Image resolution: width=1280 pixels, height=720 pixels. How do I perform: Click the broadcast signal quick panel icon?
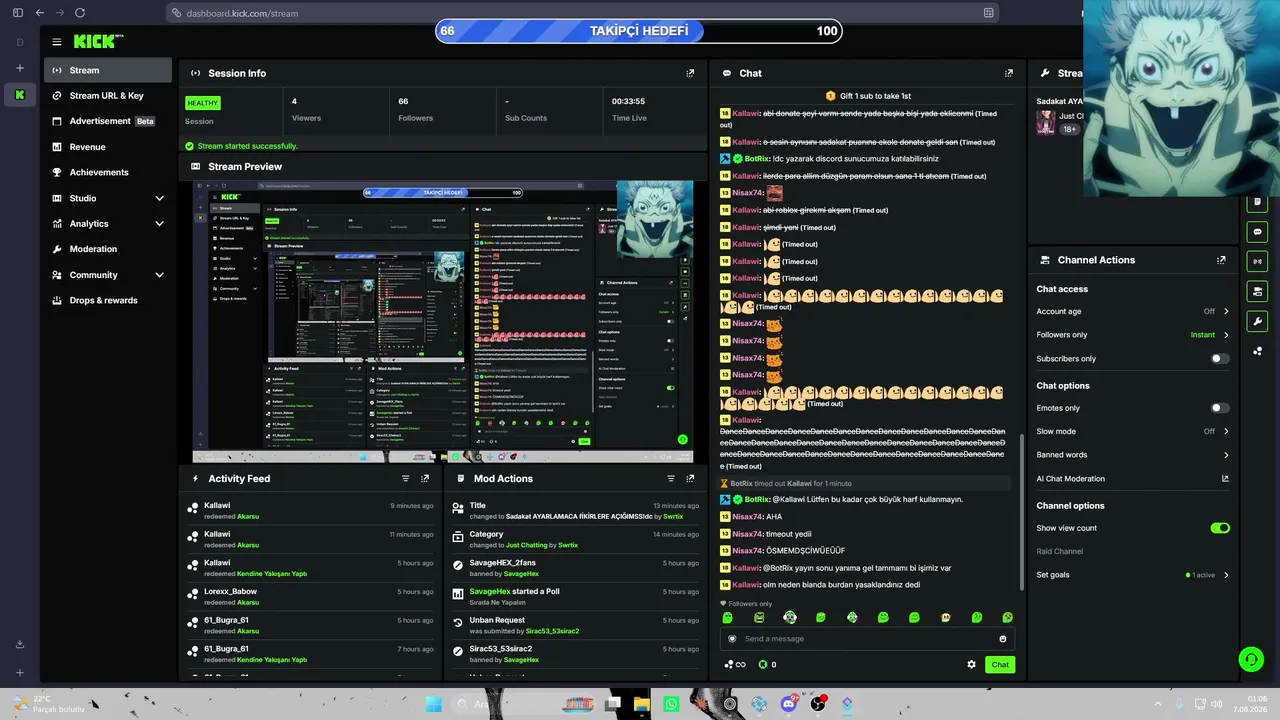(x=1258, y=262)
